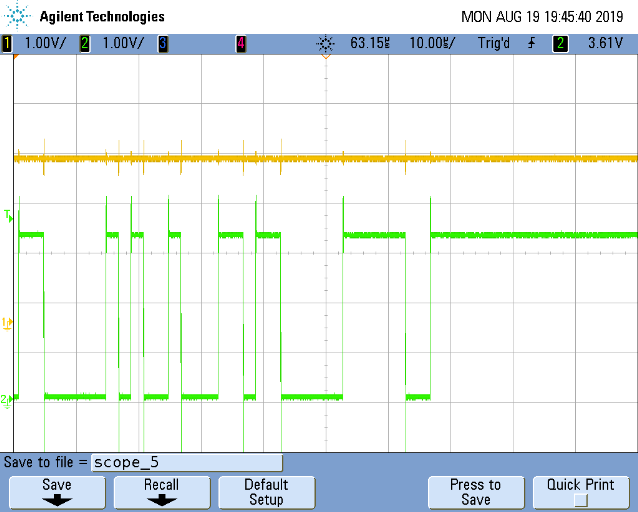
Task: Click the scope_5 file name field
Action: pyautogui.click(x=187, y=463)
